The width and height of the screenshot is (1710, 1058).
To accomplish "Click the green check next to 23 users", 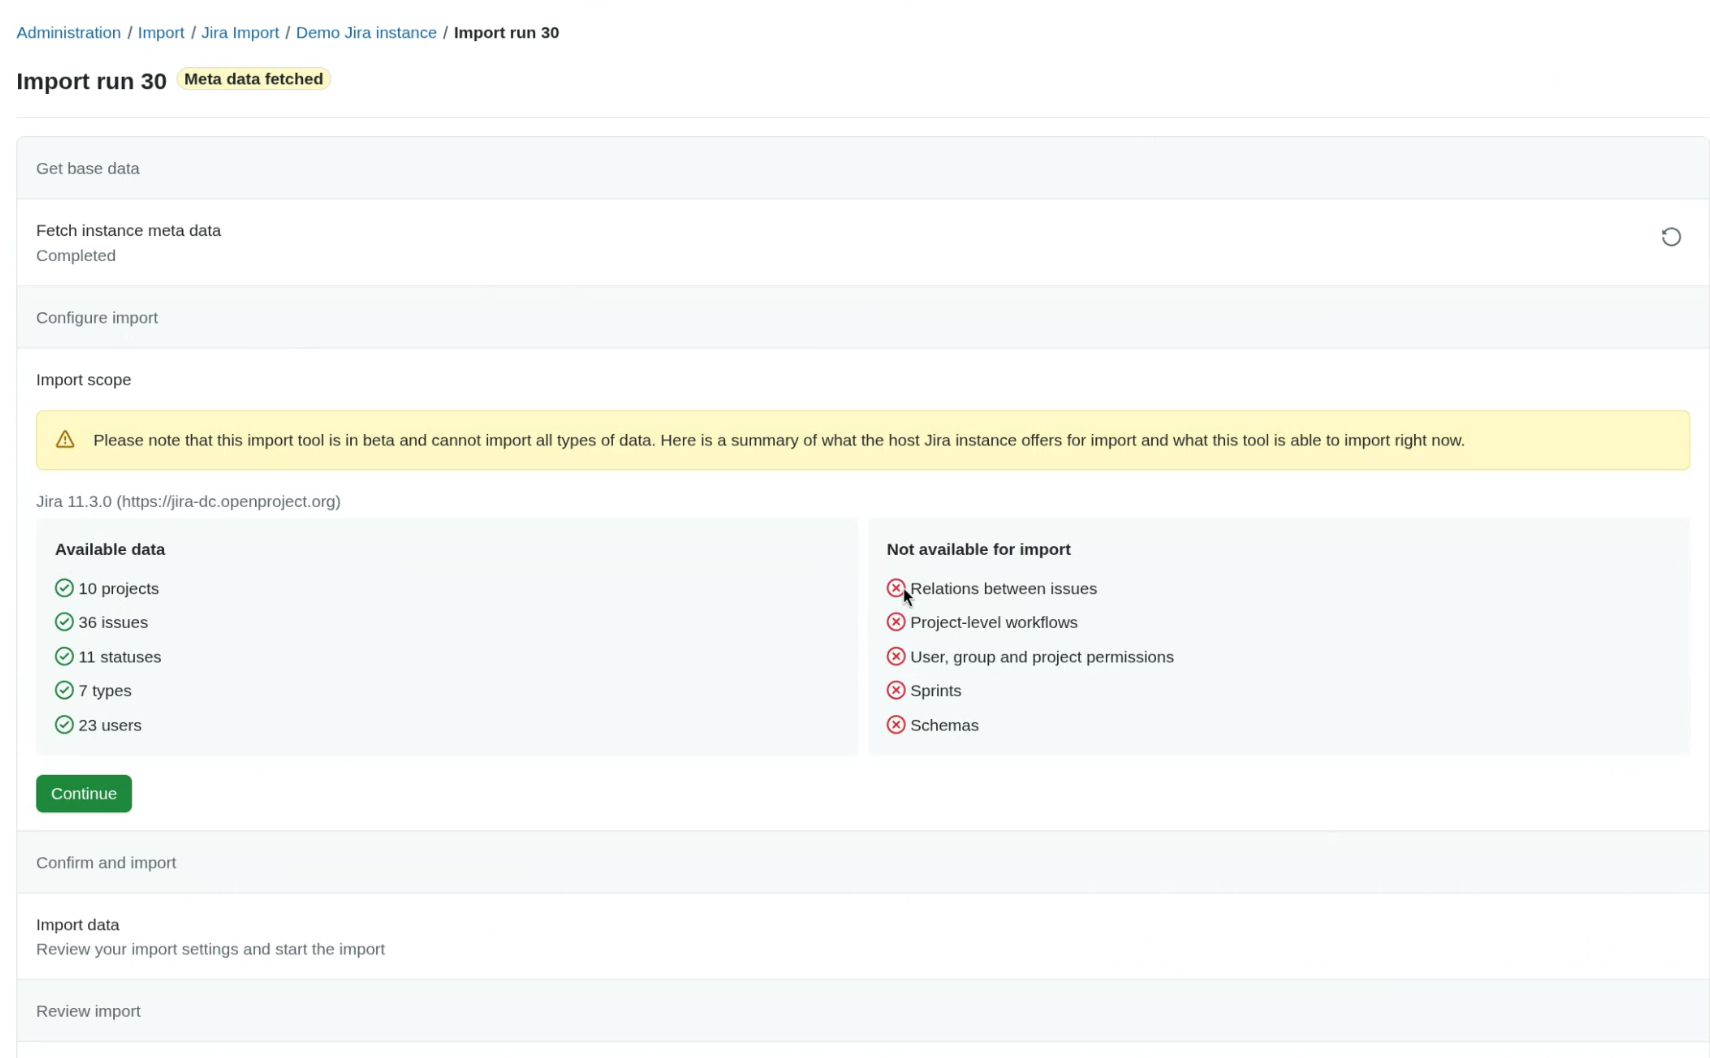I will click(63, 725).
